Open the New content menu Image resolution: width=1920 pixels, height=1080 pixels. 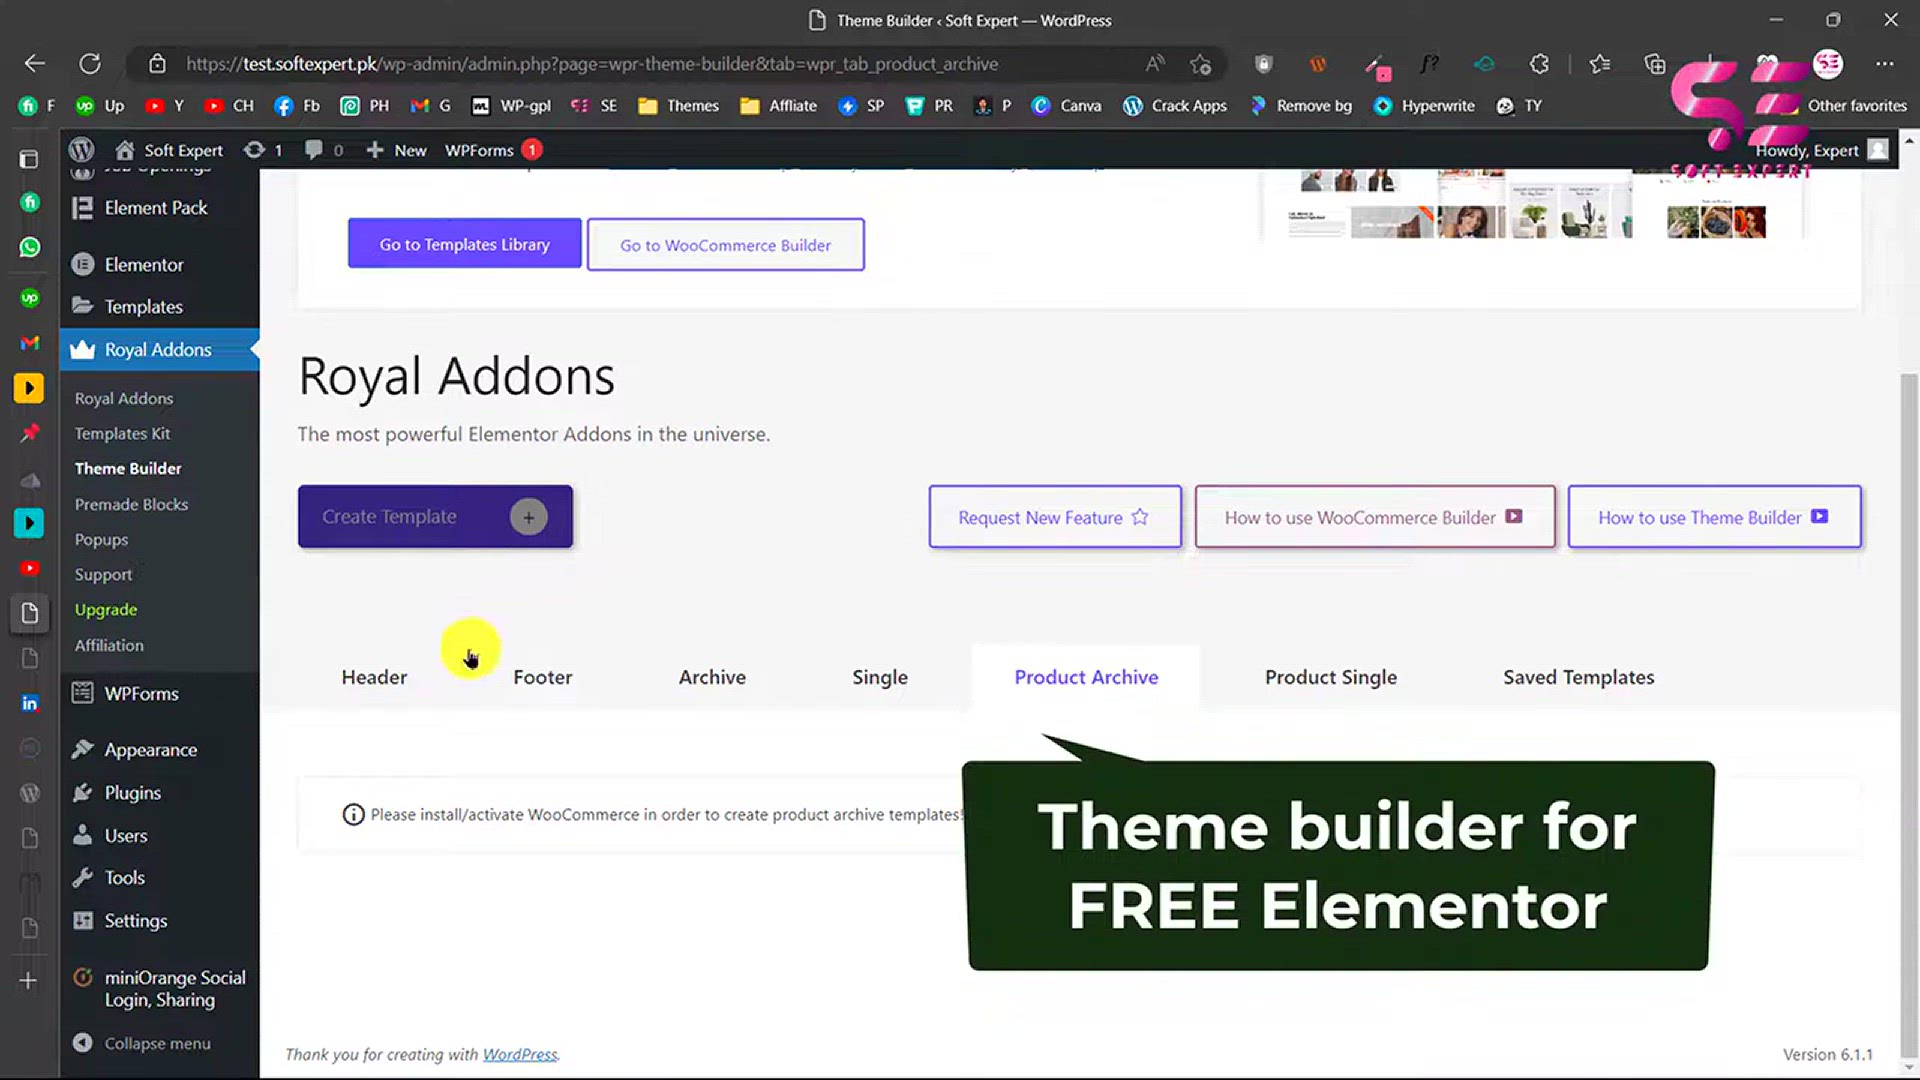(x=397, y=150)
